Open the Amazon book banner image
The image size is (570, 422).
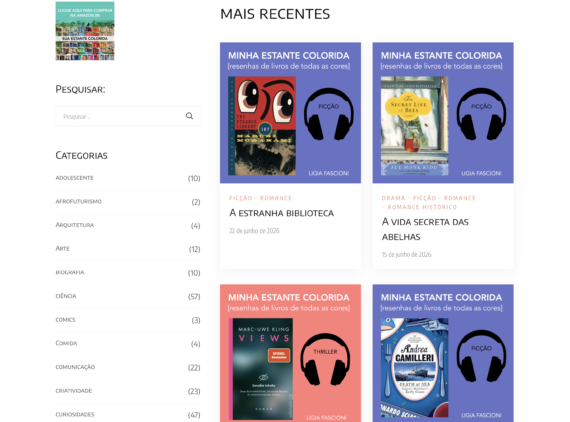click(85, 31)
